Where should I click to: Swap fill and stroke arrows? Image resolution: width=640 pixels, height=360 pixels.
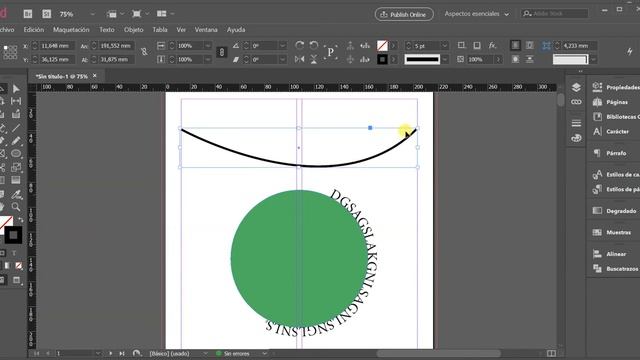20,220
